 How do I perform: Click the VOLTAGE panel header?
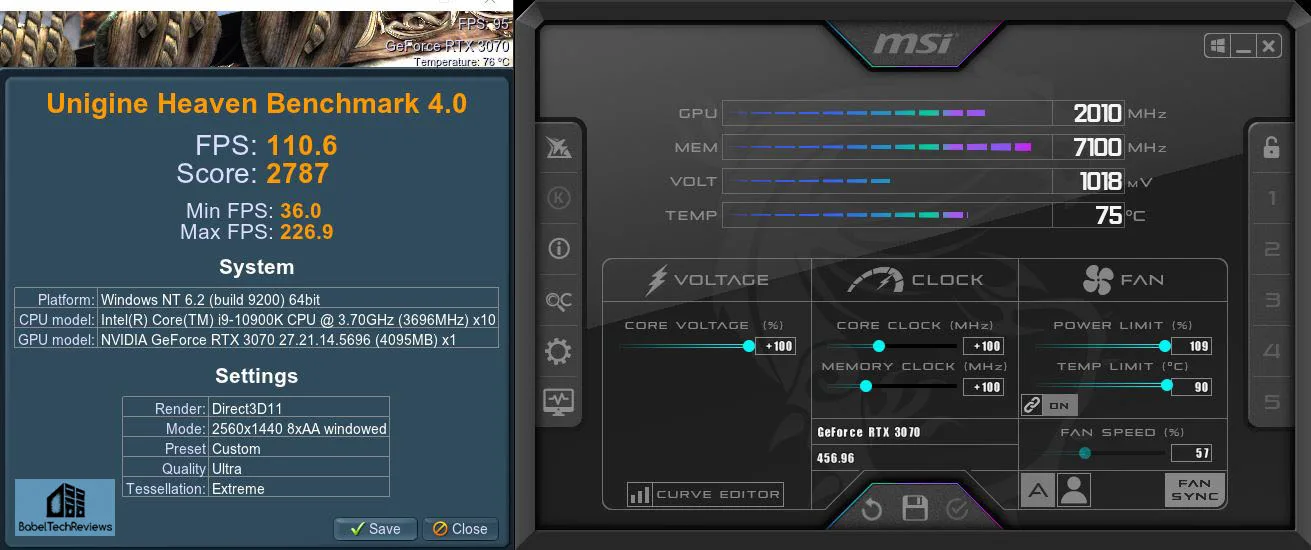707,280
